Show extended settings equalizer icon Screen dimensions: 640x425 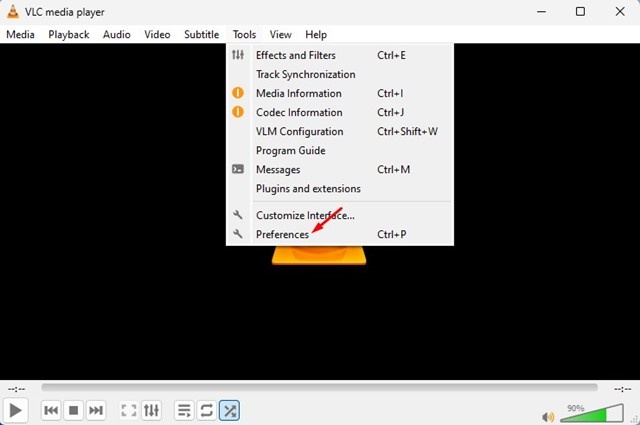coord(151,410)
